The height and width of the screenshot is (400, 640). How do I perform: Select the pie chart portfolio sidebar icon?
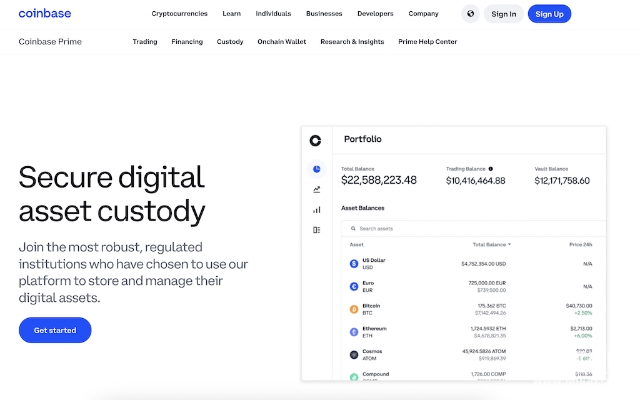(316, 169)
